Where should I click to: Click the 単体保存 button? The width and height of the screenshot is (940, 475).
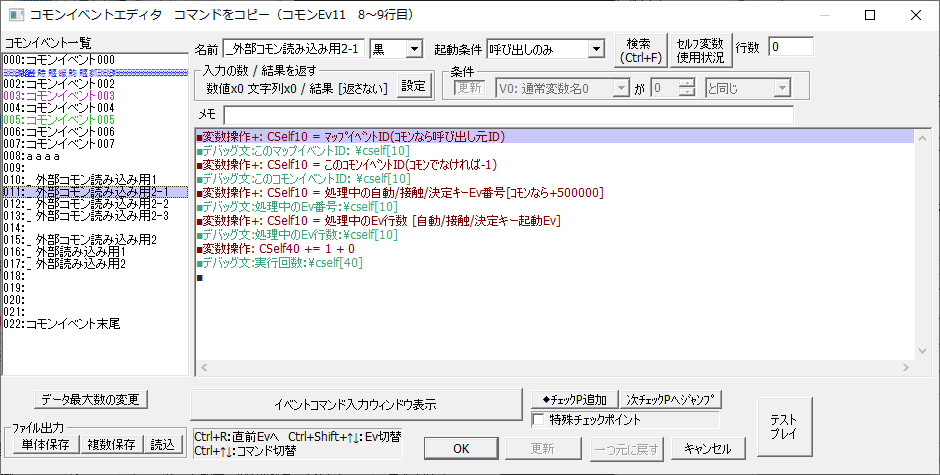click(46, 444)
